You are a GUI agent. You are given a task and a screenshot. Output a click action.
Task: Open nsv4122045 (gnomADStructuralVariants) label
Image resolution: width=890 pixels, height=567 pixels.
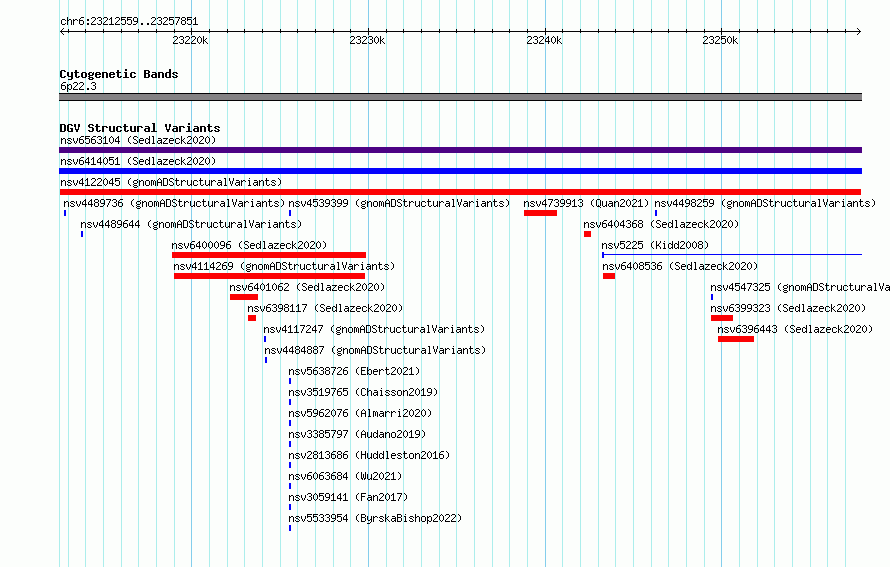171,182
